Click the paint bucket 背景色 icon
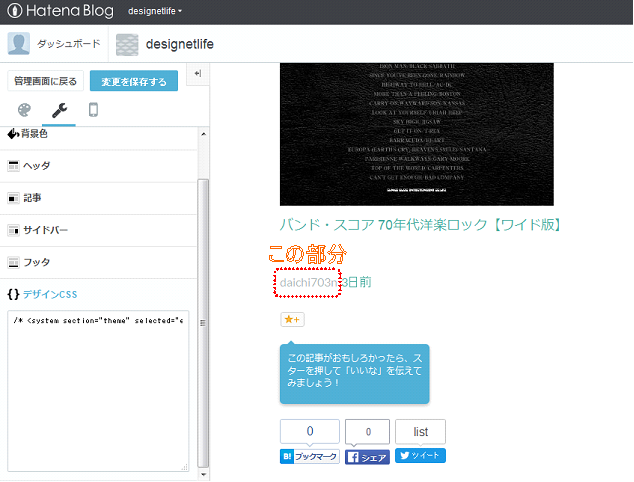This screenshot has height=482, width=634. 13,134
